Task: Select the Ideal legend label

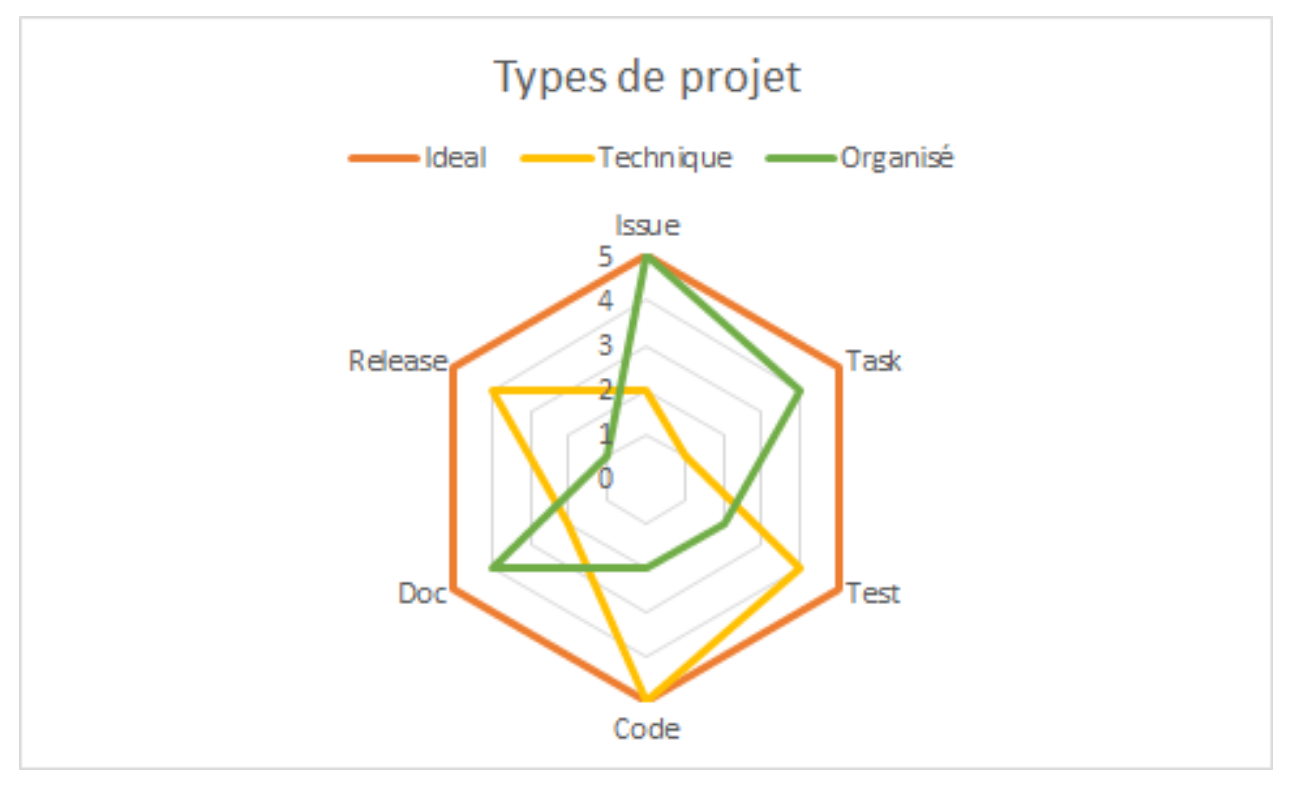Action: 454,158
